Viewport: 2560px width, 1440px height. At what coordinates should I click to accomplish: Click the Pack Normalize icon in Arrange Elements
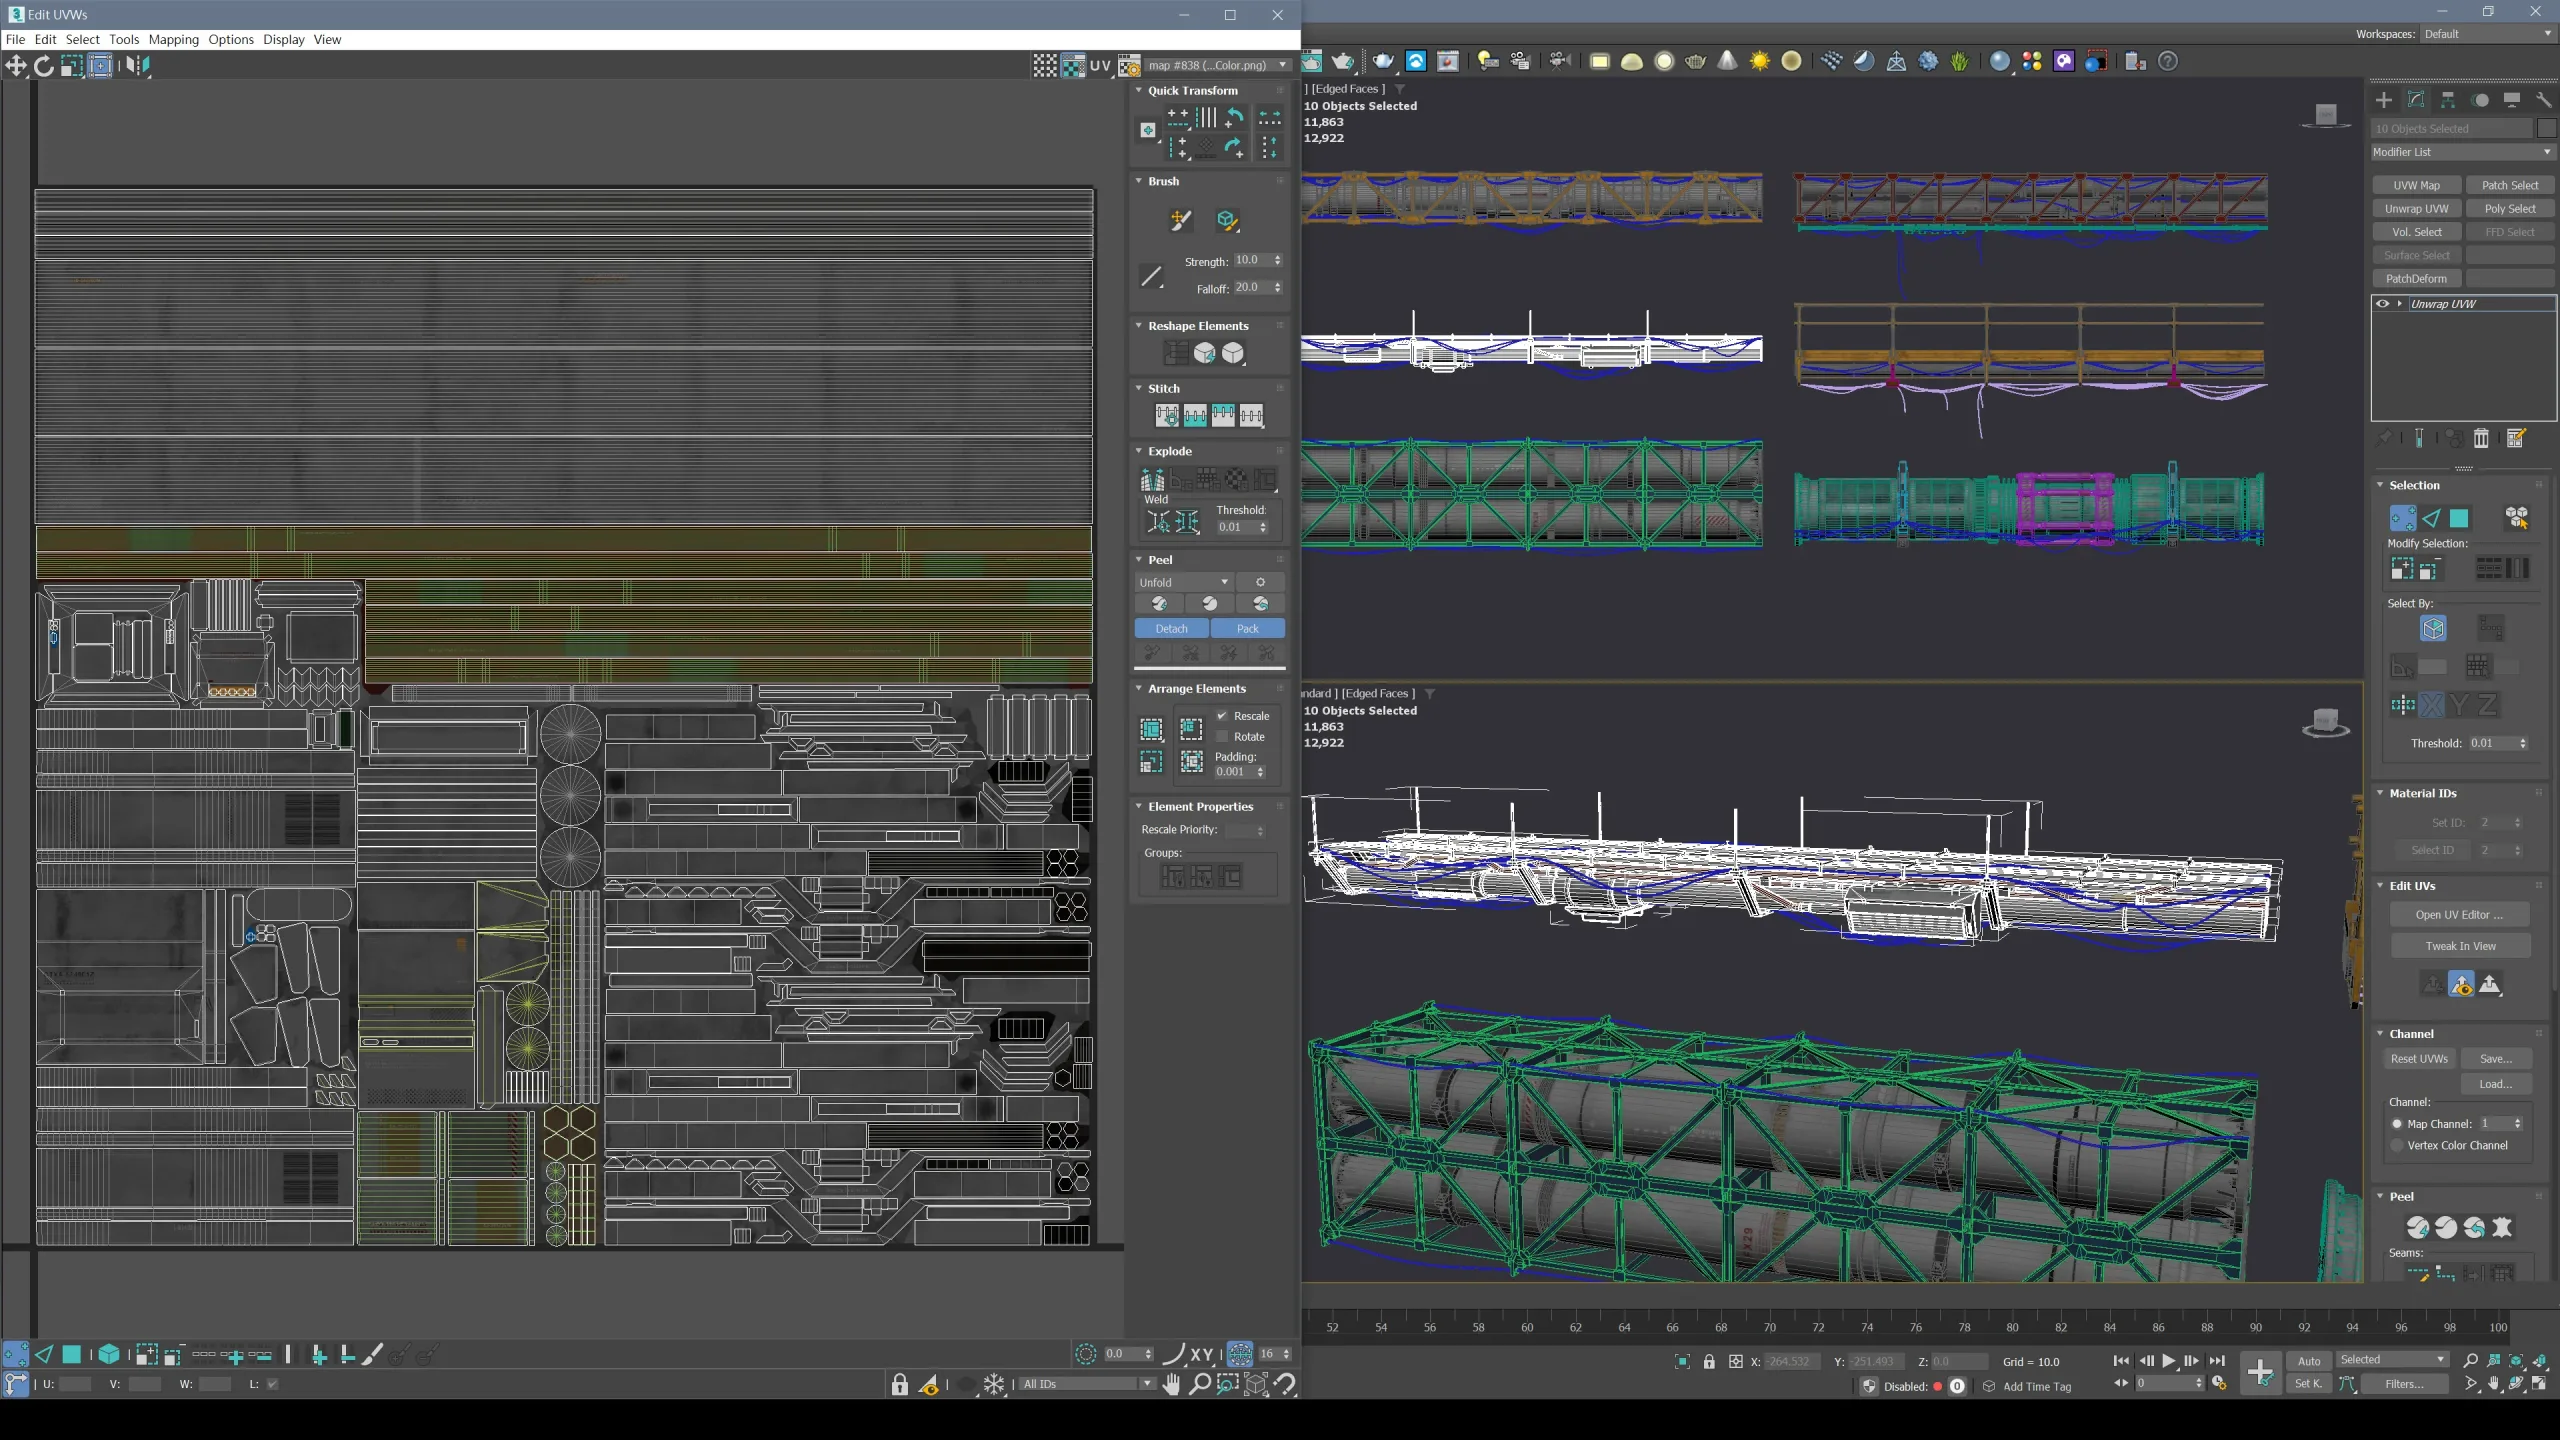1152,729
